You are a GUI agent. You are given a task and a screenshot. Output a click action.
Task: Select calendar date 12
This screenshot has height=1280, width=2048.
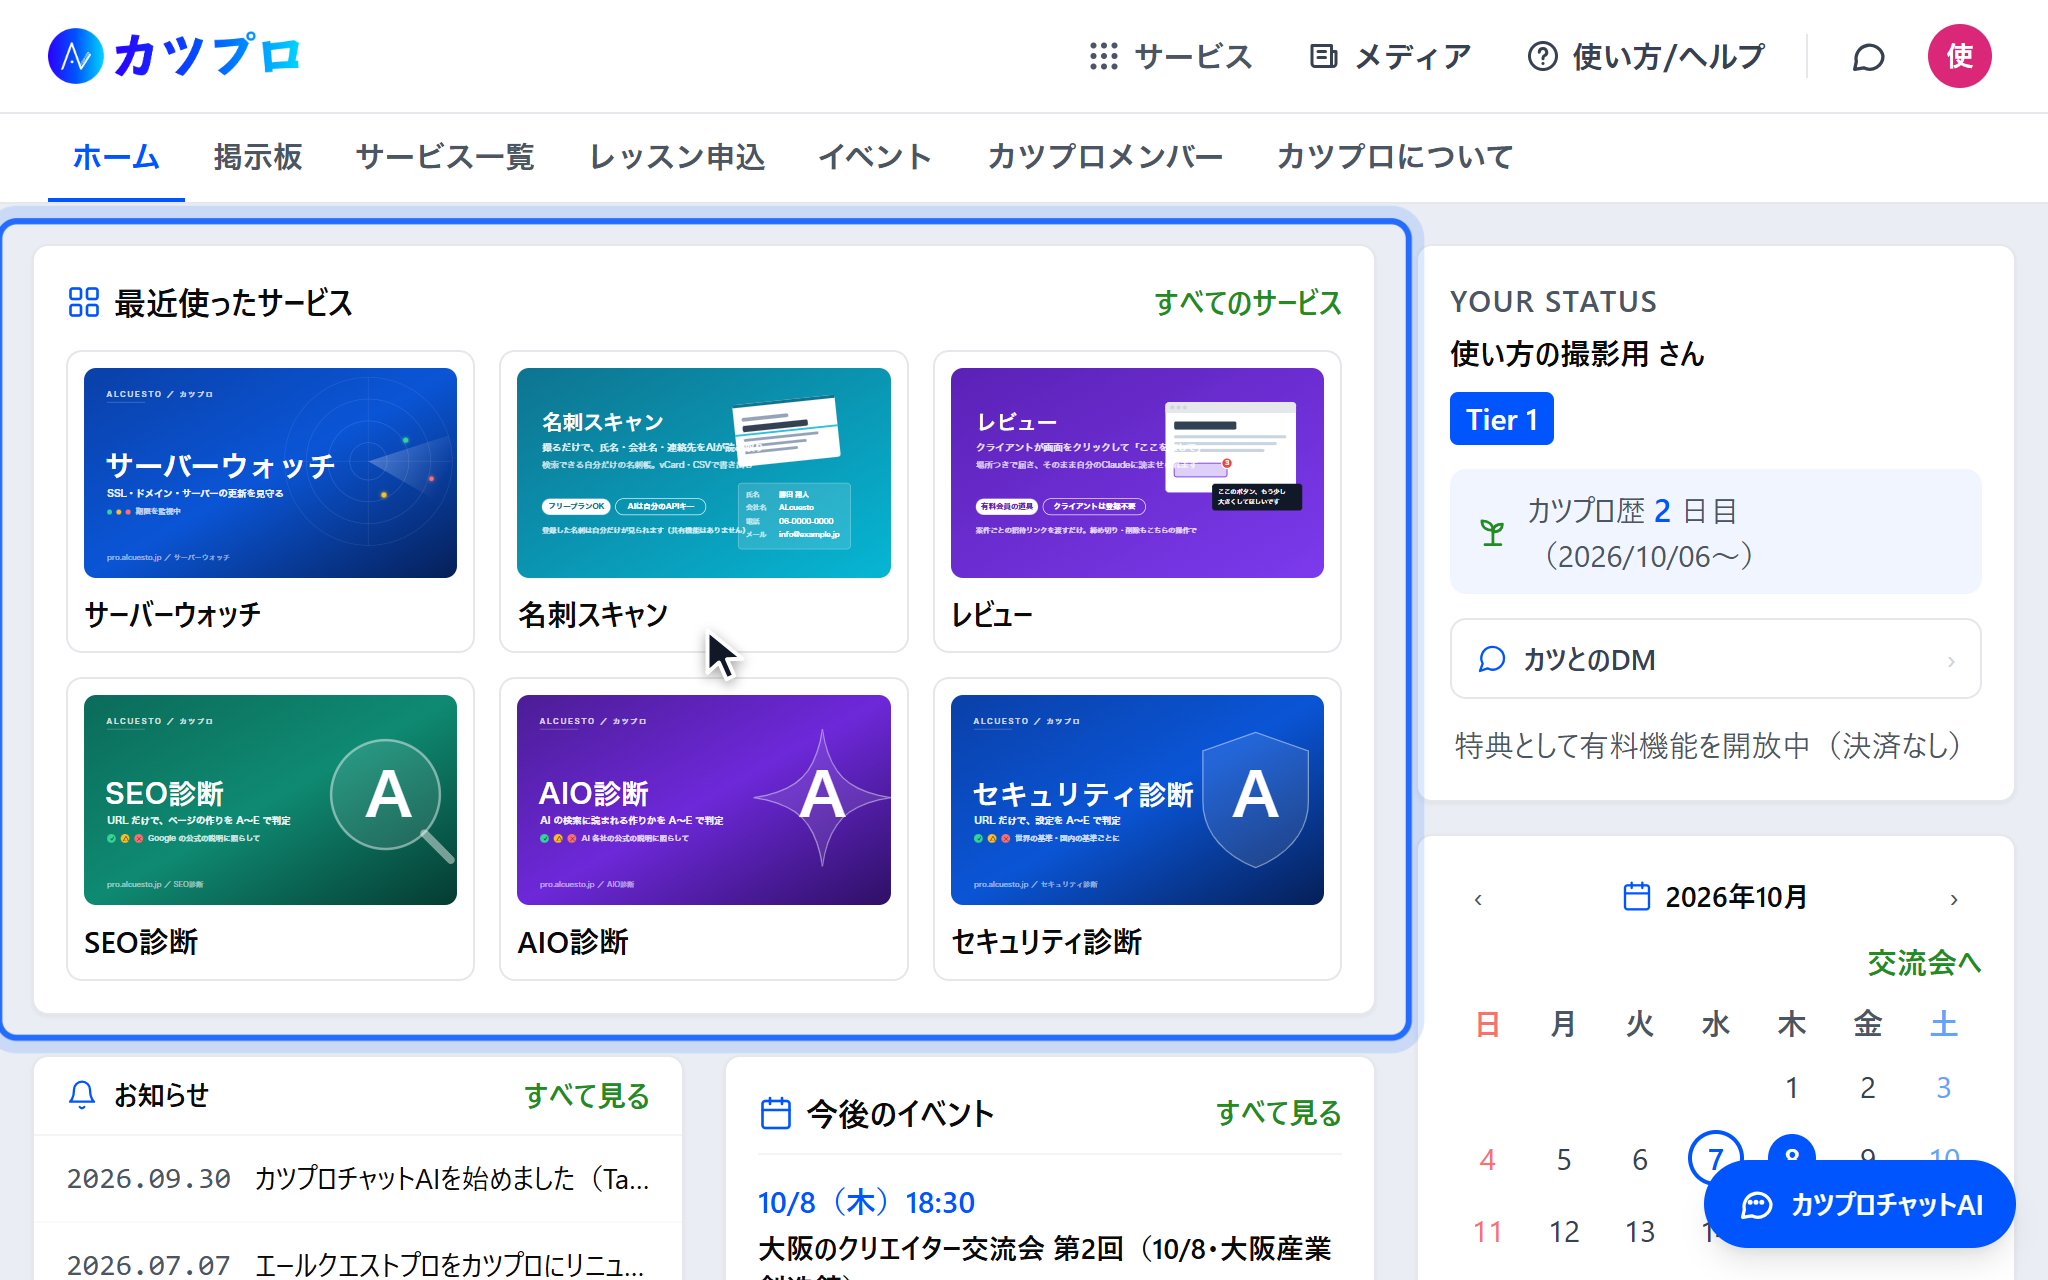click(1563, 1231)
